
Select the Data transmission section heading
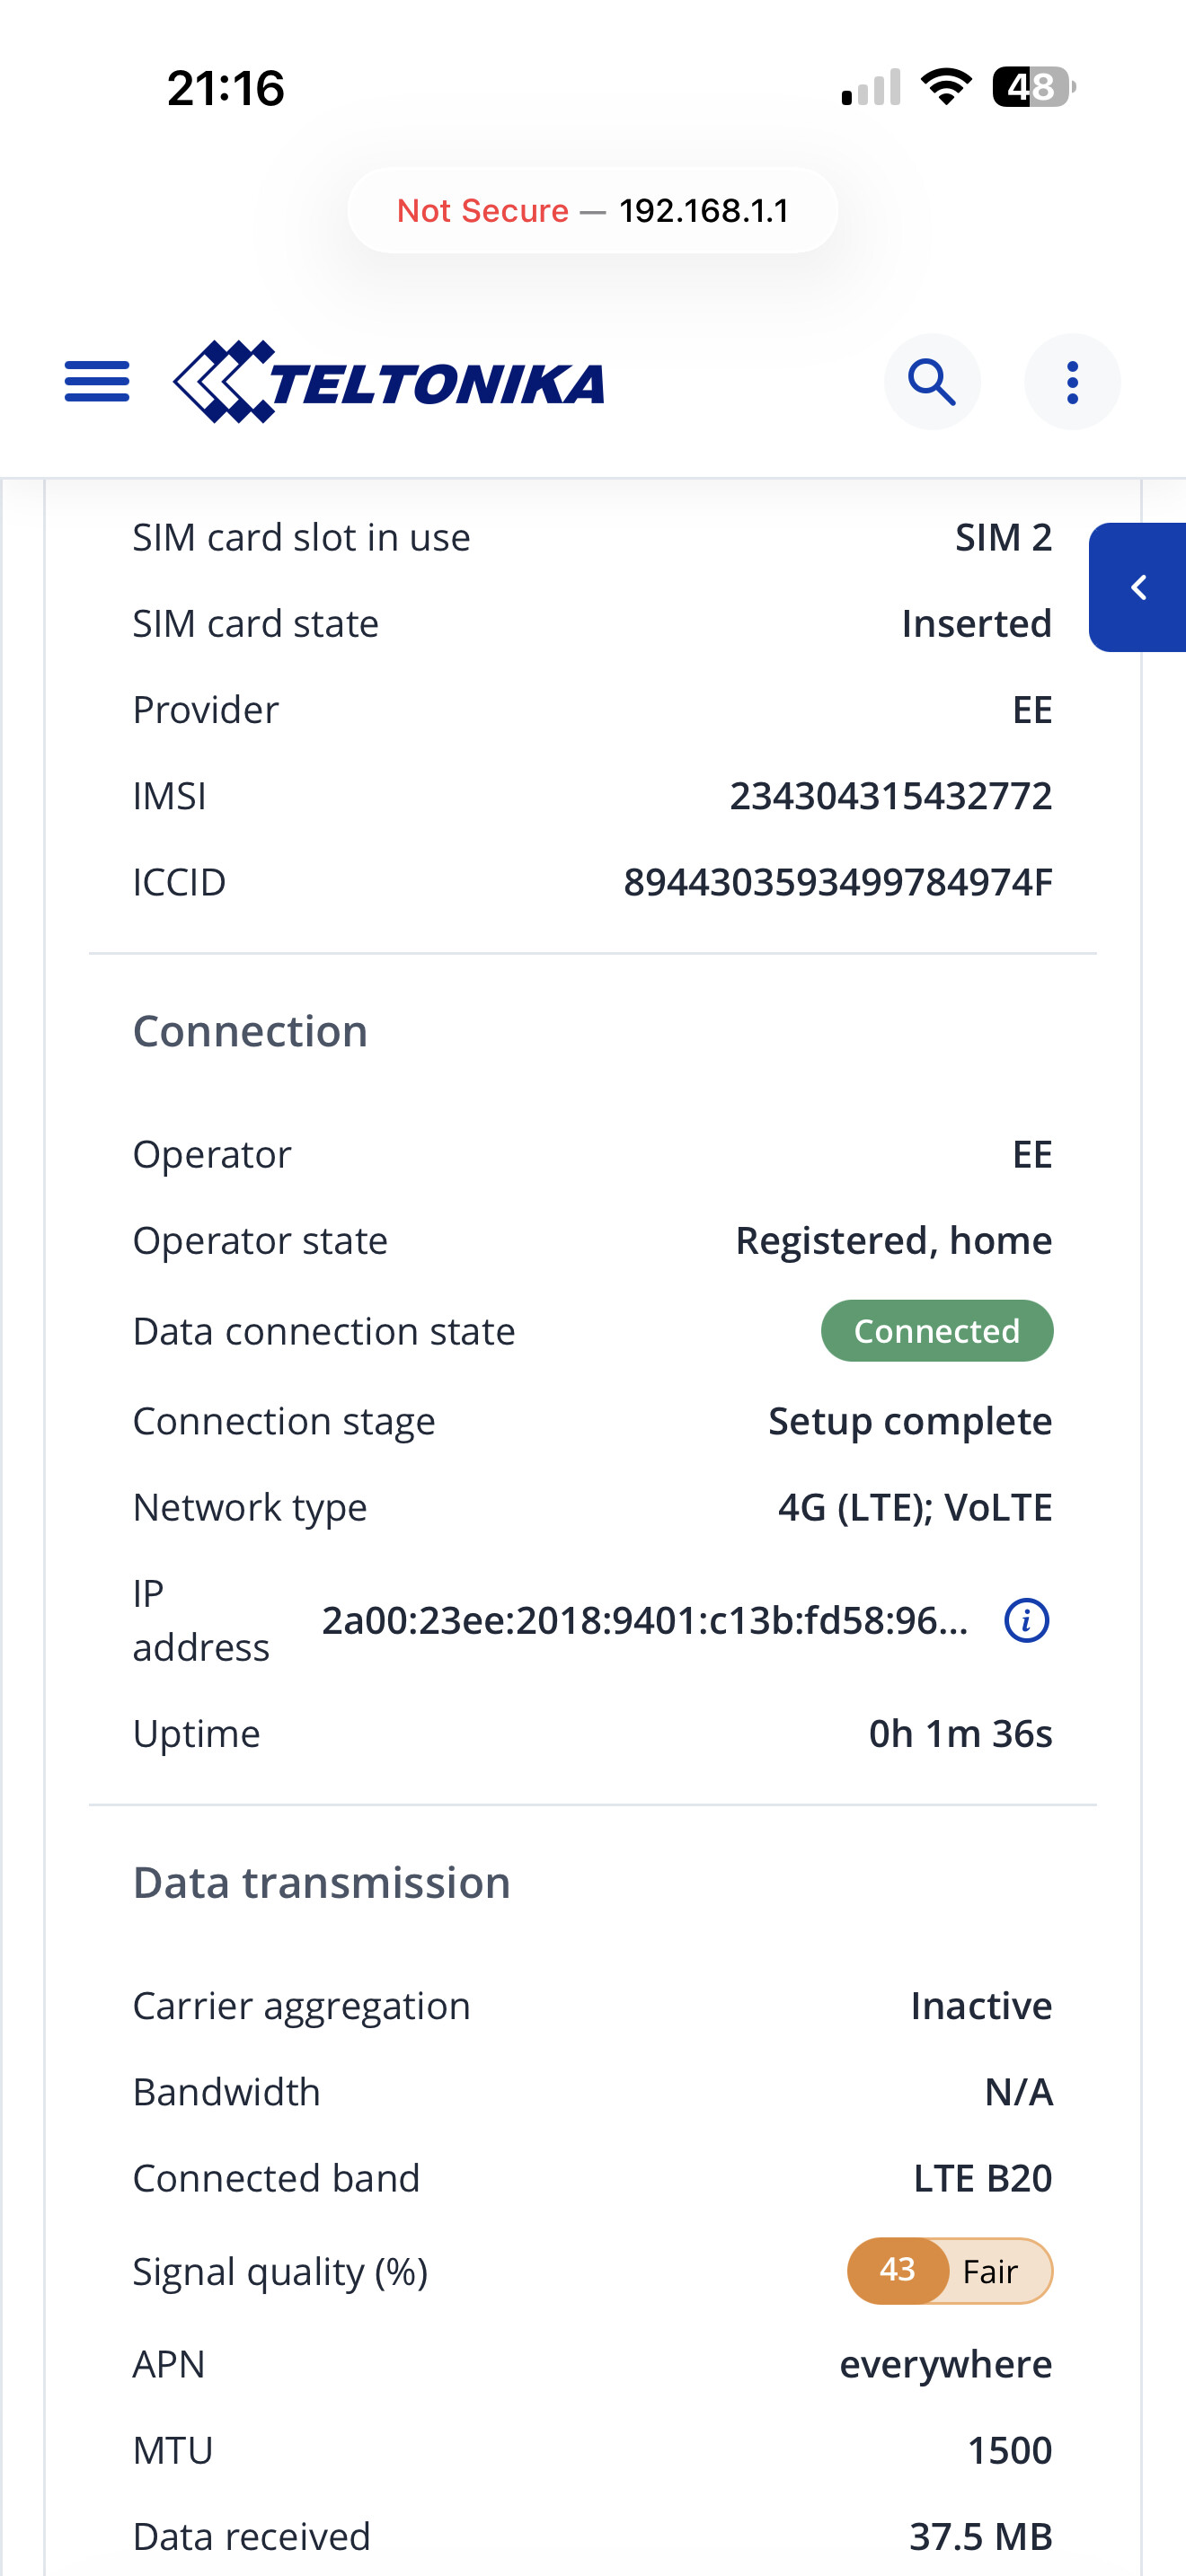(x=322, y=1882)
